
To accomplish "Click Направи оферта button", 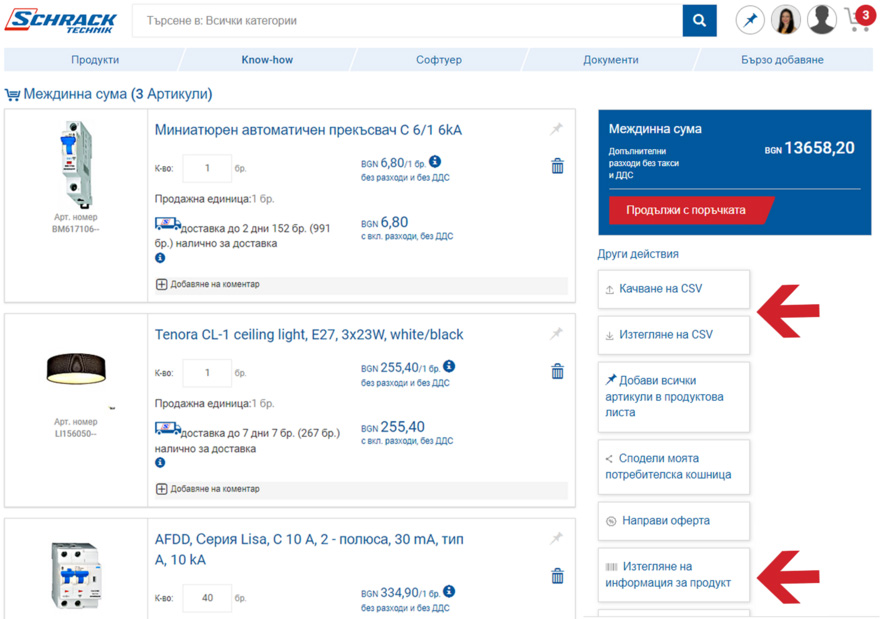I will coord(673,521).
